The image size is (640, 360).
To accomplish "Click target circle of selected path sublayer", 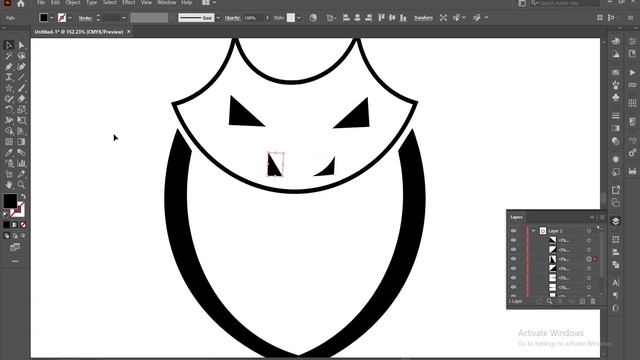I will tap(589, 259).
